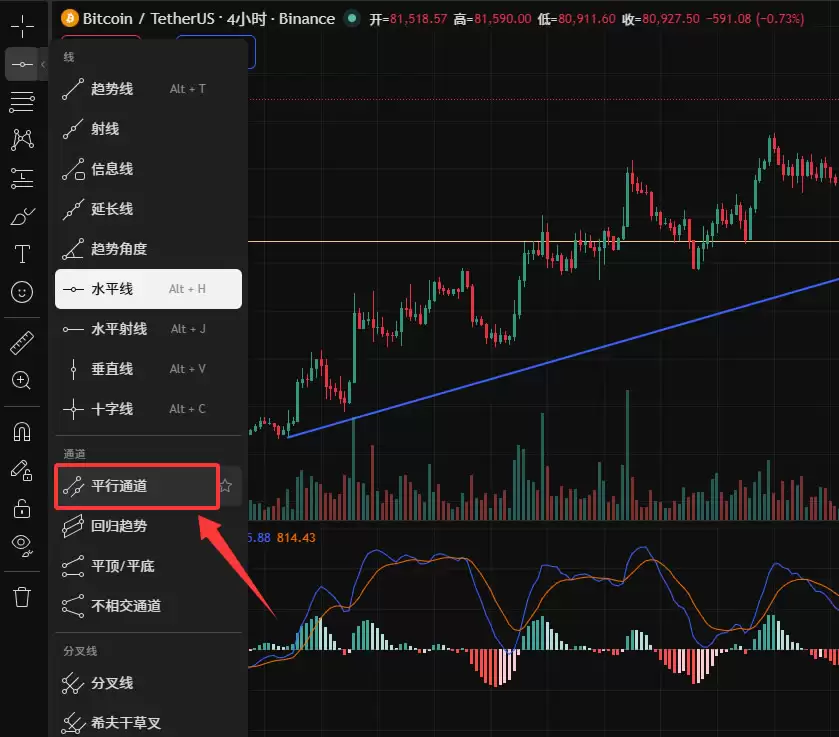The height and width of the screenshot is (737, 839).
Task: Open the forecasting and measurement tools
Action: [22, 178]
